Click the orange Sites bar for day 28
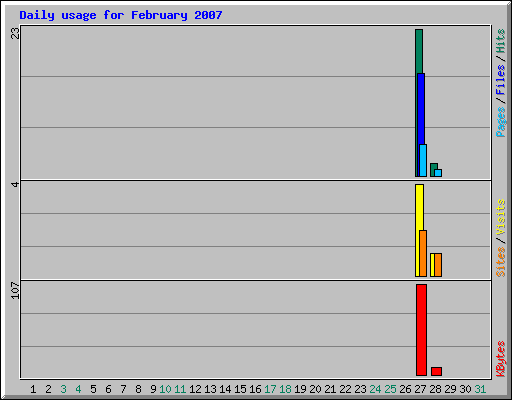Image resolution: width=512 pixels, height=400 pixels. [438, 265]
